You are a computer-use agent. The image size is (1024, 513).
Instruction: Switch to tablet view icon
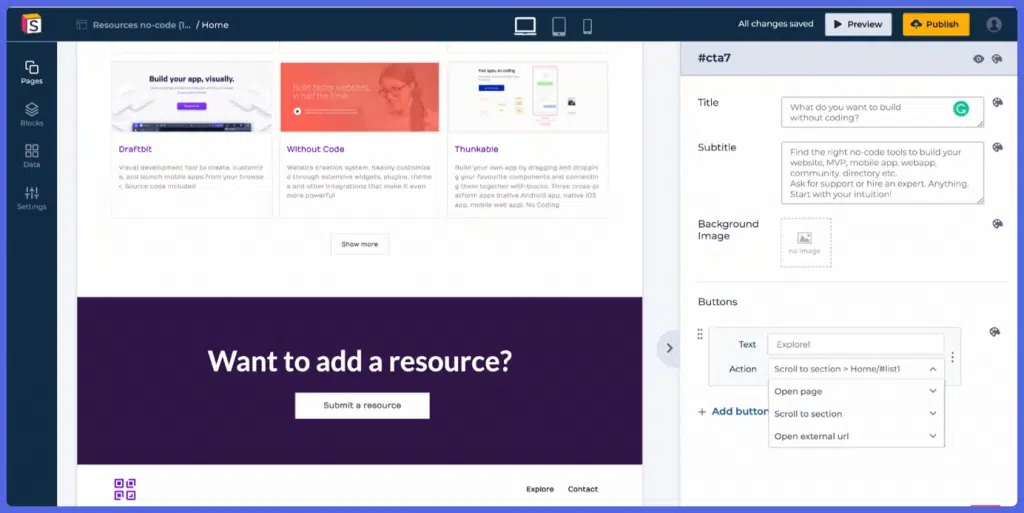(559, 26)
